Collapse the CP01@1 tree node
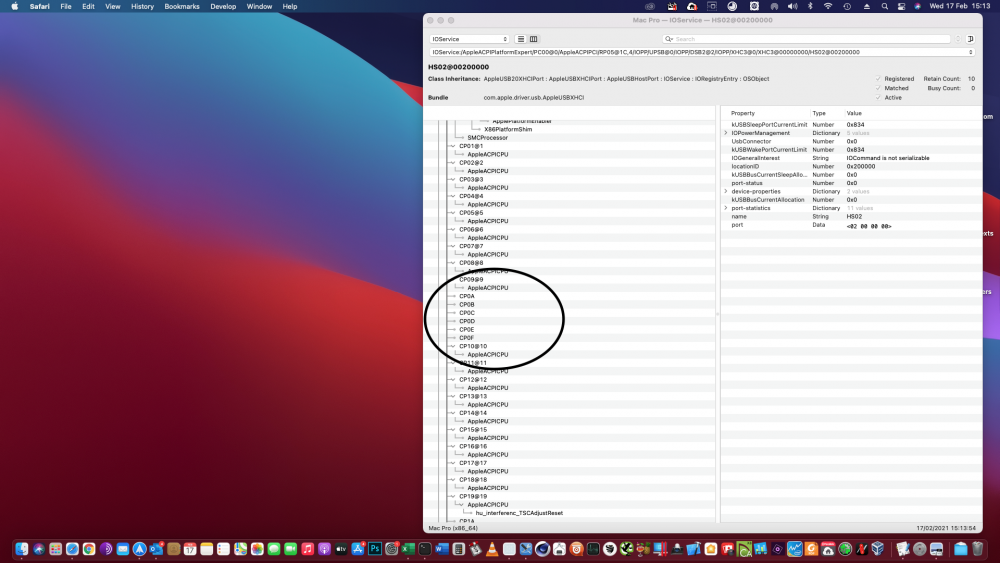Viewport: 1000px width, 563px height. [453, 146]
